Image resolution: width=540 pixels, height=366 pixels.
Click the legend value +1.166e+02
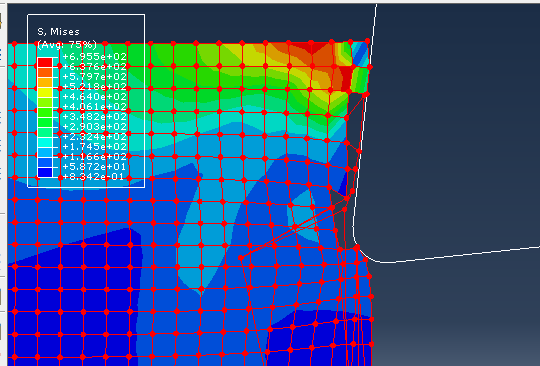(95, 157)
